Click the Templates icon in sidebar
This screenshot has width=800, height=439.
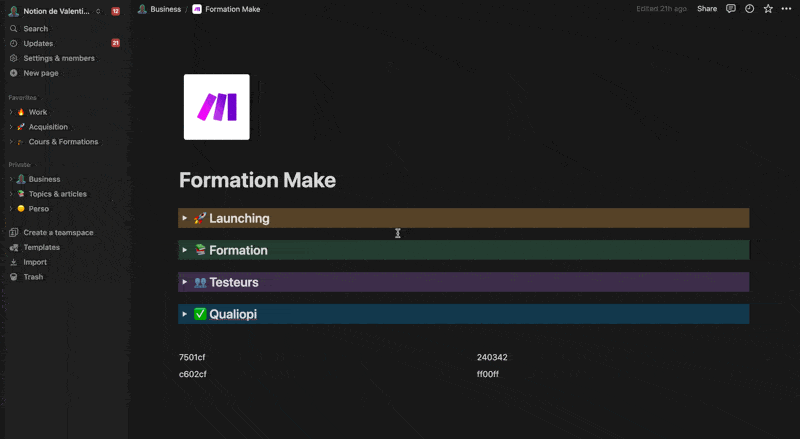pos(14,247)
